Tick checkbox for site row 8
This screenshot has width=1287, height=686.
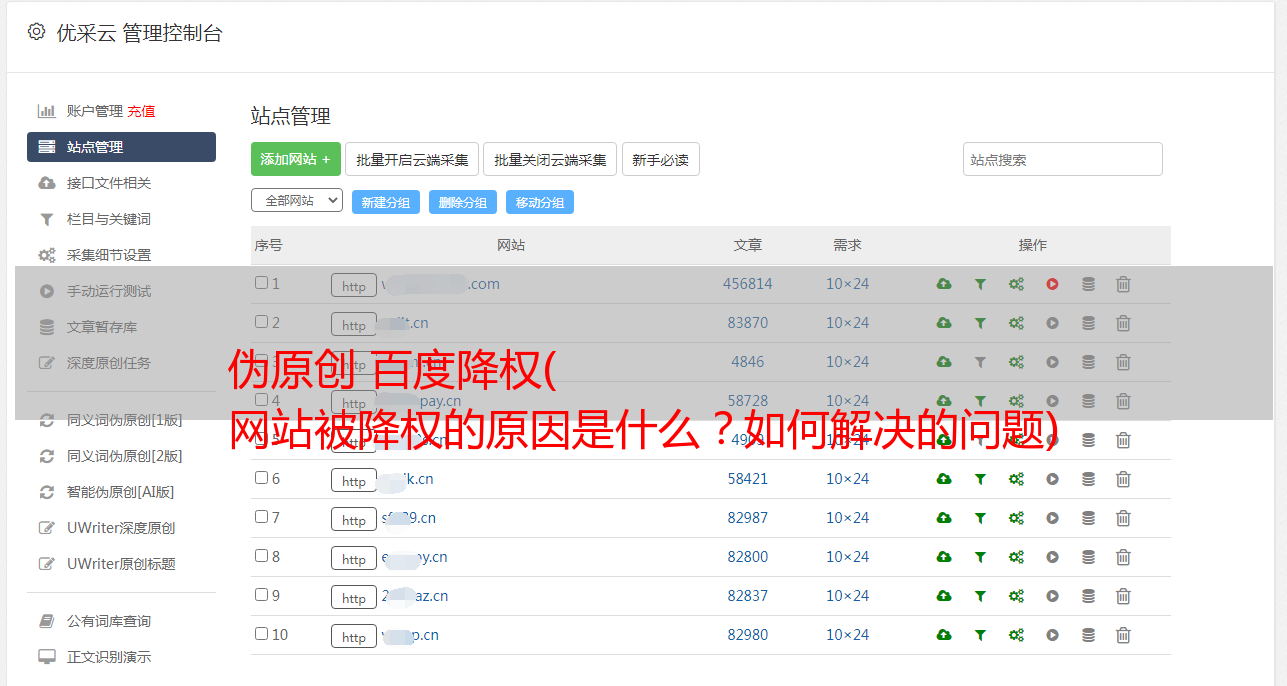(261, 556)
